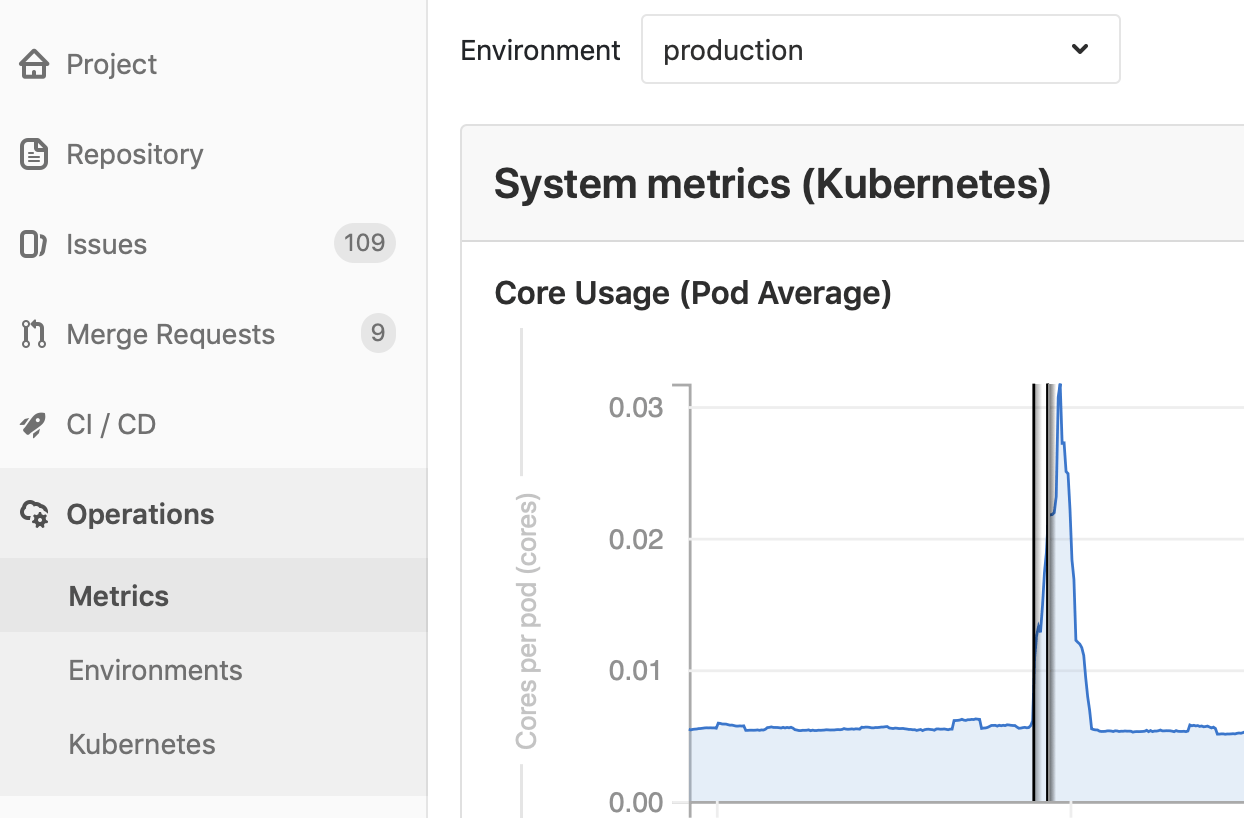Click the Repository document icon
Image resolution: width=1244 pixels, height=818 pixels.
[33, 154]
